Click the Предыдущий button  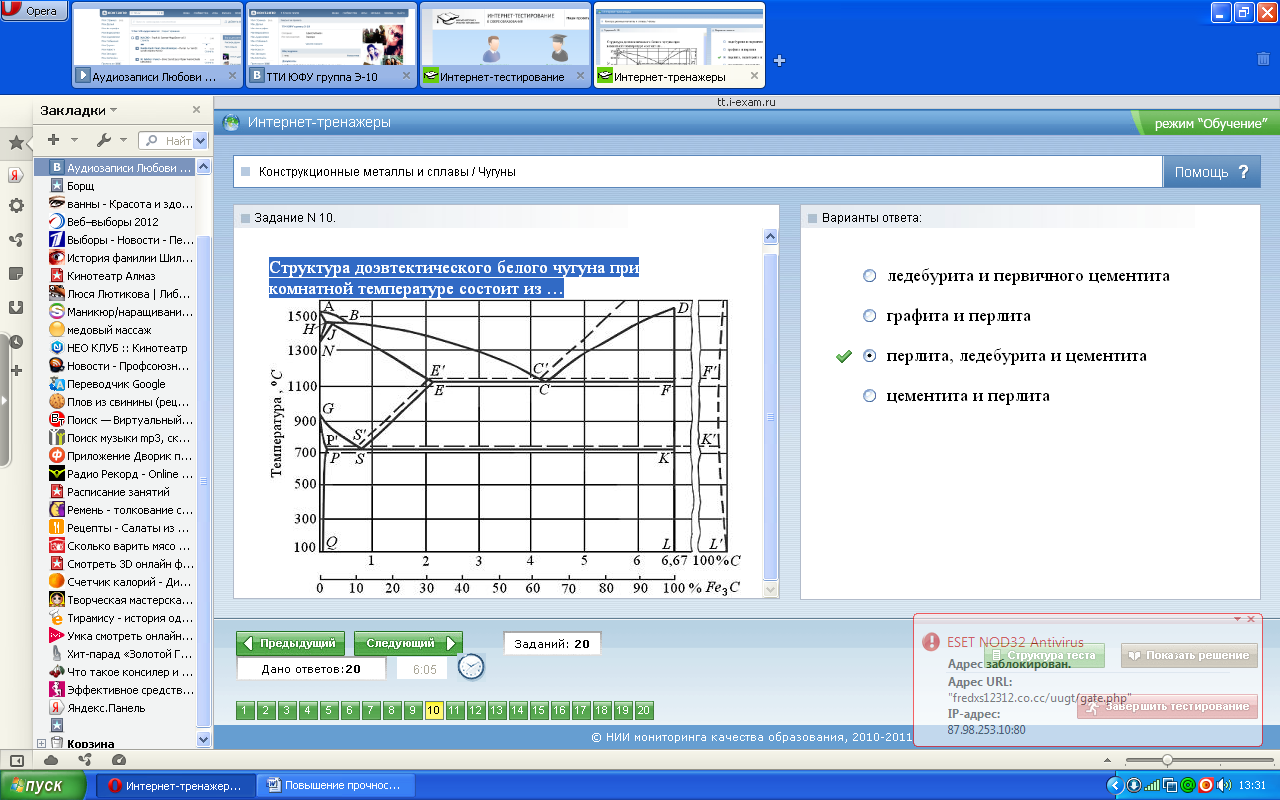click(x=291, y=643)
